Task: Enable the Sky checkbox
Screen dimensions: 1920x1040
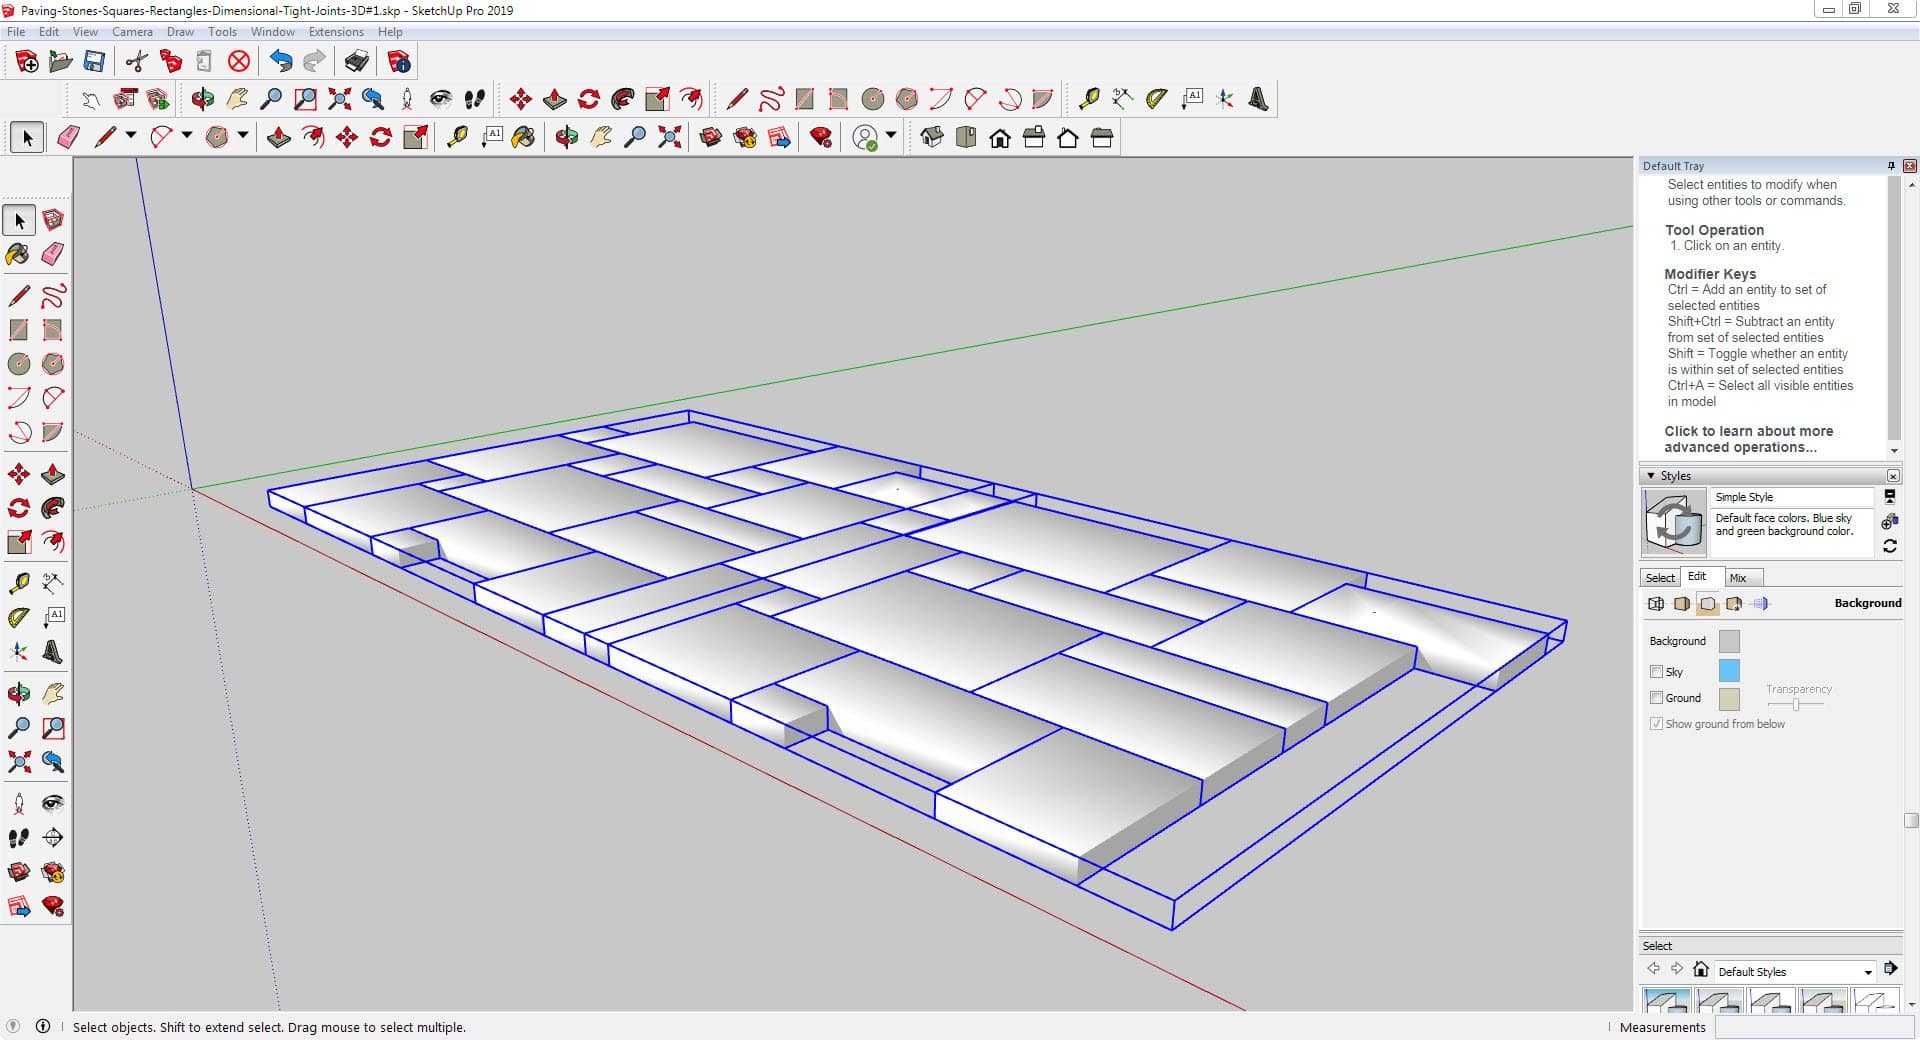Action: (x=1656, y=672)
